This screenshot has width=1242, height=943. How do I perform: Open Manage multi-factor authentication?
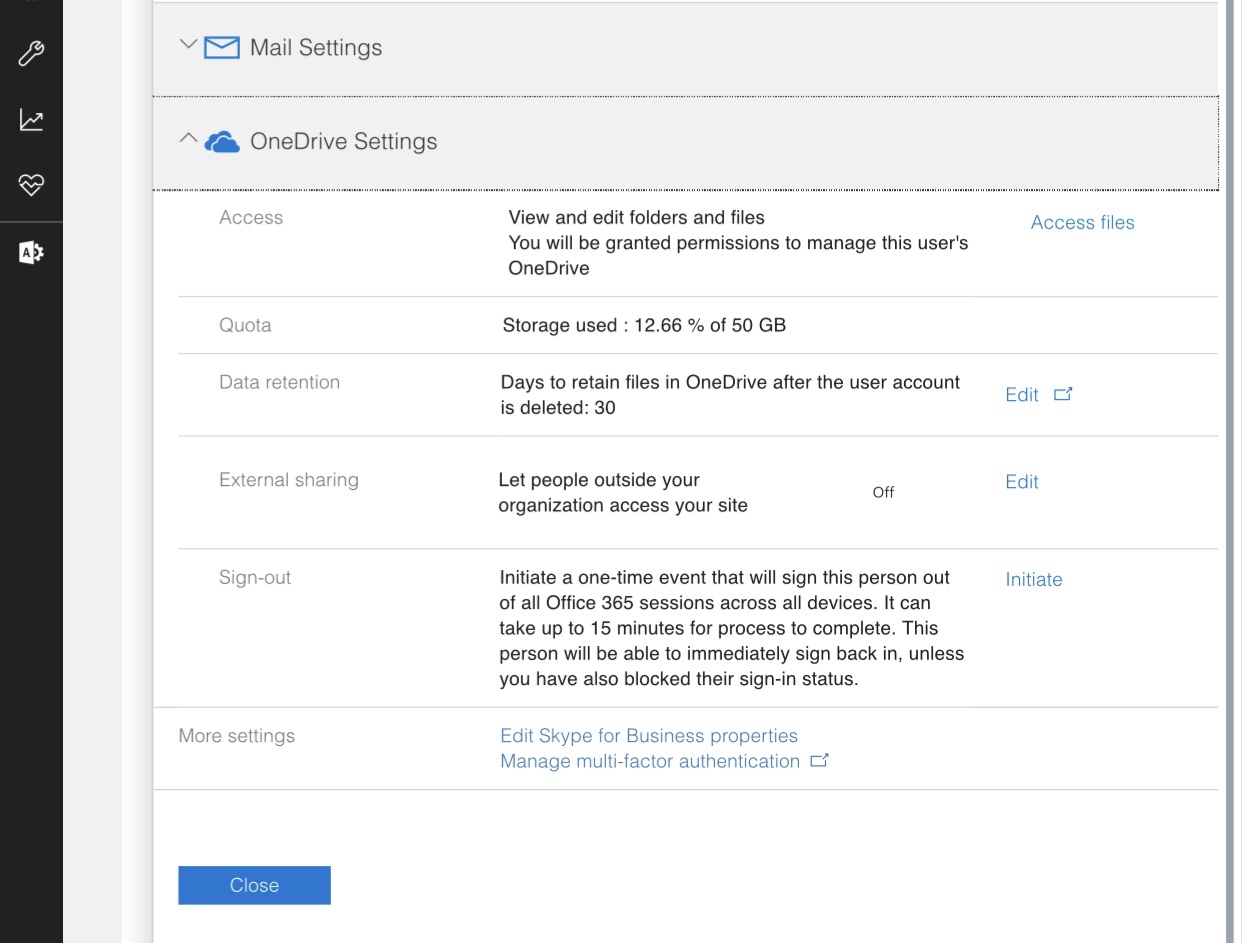point(653,760)
